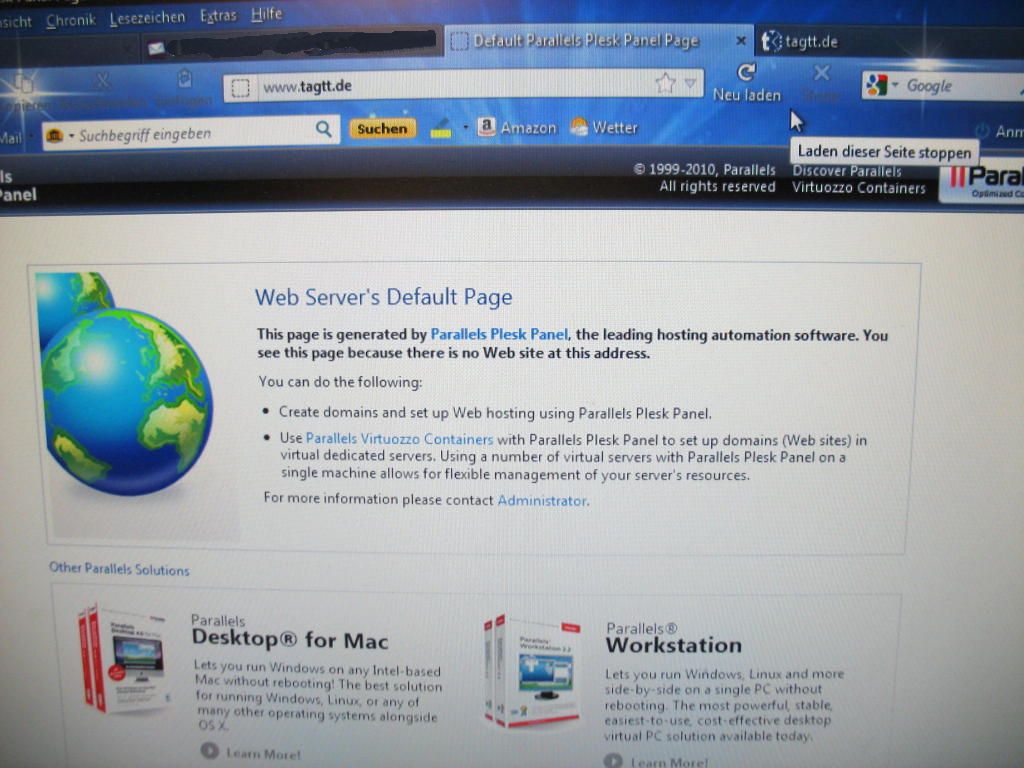Click the magnifier in Suchbegriff field

(323, 129)
